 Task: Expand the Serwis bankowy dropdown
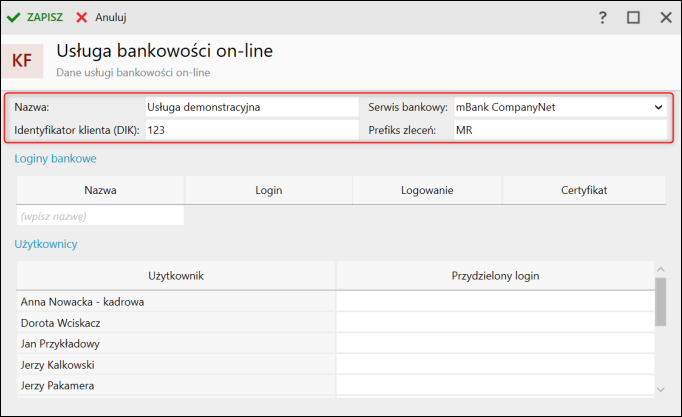pyautogui.click(x=659, y=106)
